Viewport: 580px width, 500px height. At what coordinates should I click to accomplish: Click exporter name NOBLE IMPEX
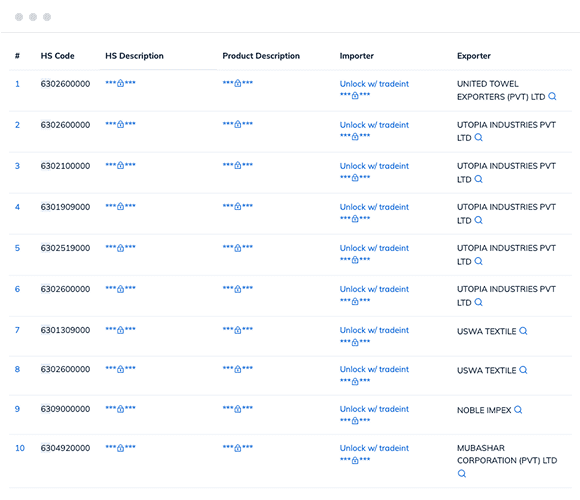pyautogui.click(x=484, y=410)
